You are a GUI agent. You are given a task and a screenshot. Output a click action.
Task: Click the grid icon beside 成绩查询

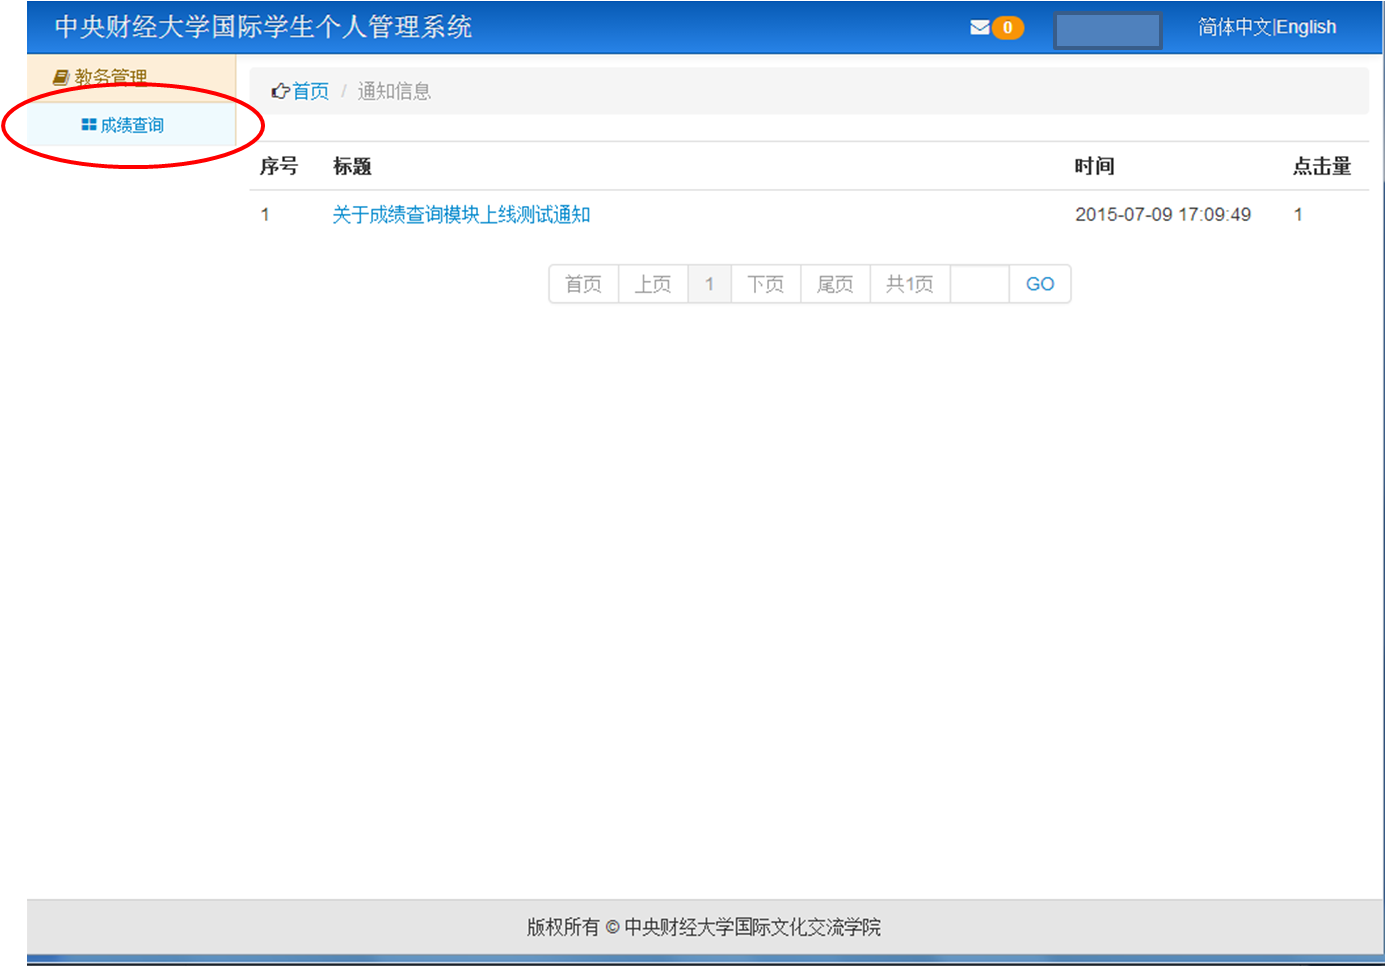click(89, 125)
